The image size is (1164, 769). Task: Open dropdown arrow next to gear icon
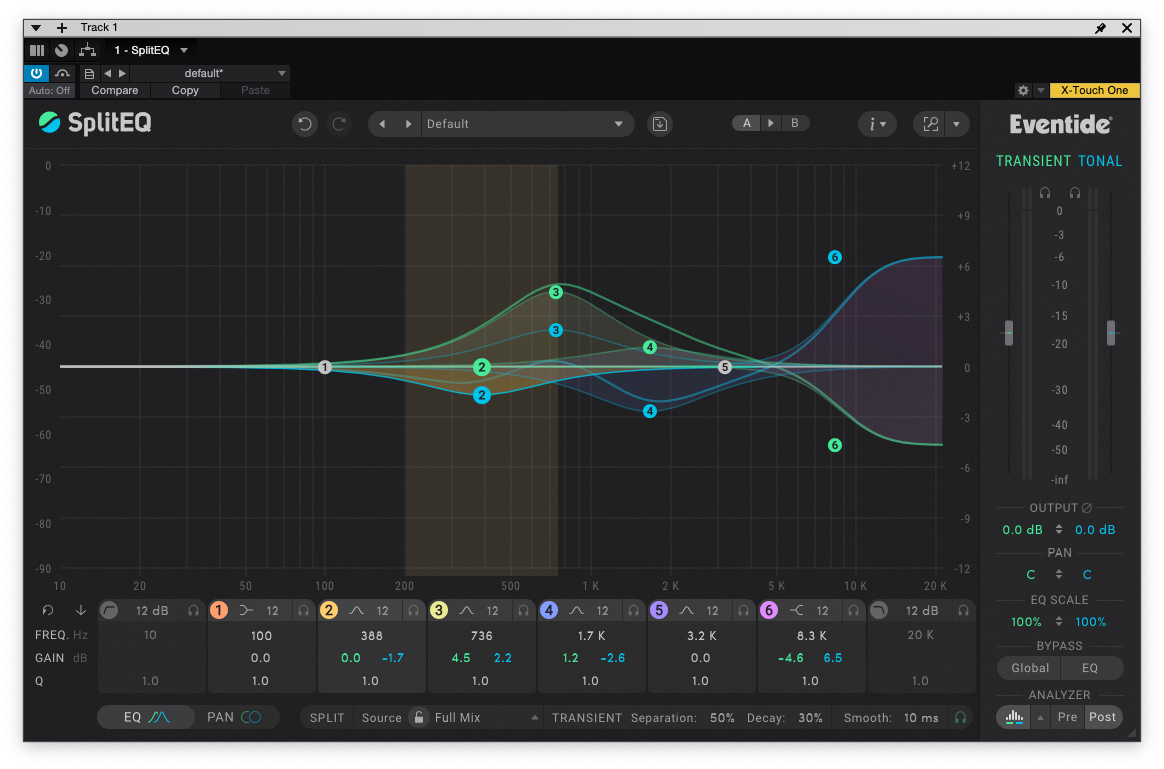pyautogui.click(x=1041, y=91)
